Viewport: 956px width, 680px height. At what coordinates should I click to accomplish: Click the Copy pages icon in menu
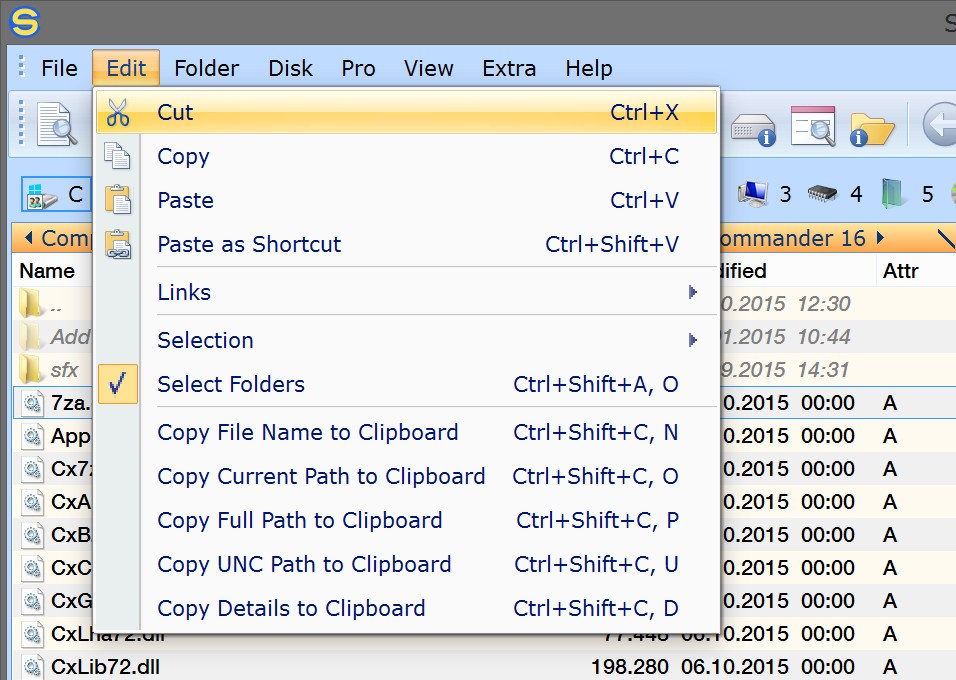click(x=118, y=157)
